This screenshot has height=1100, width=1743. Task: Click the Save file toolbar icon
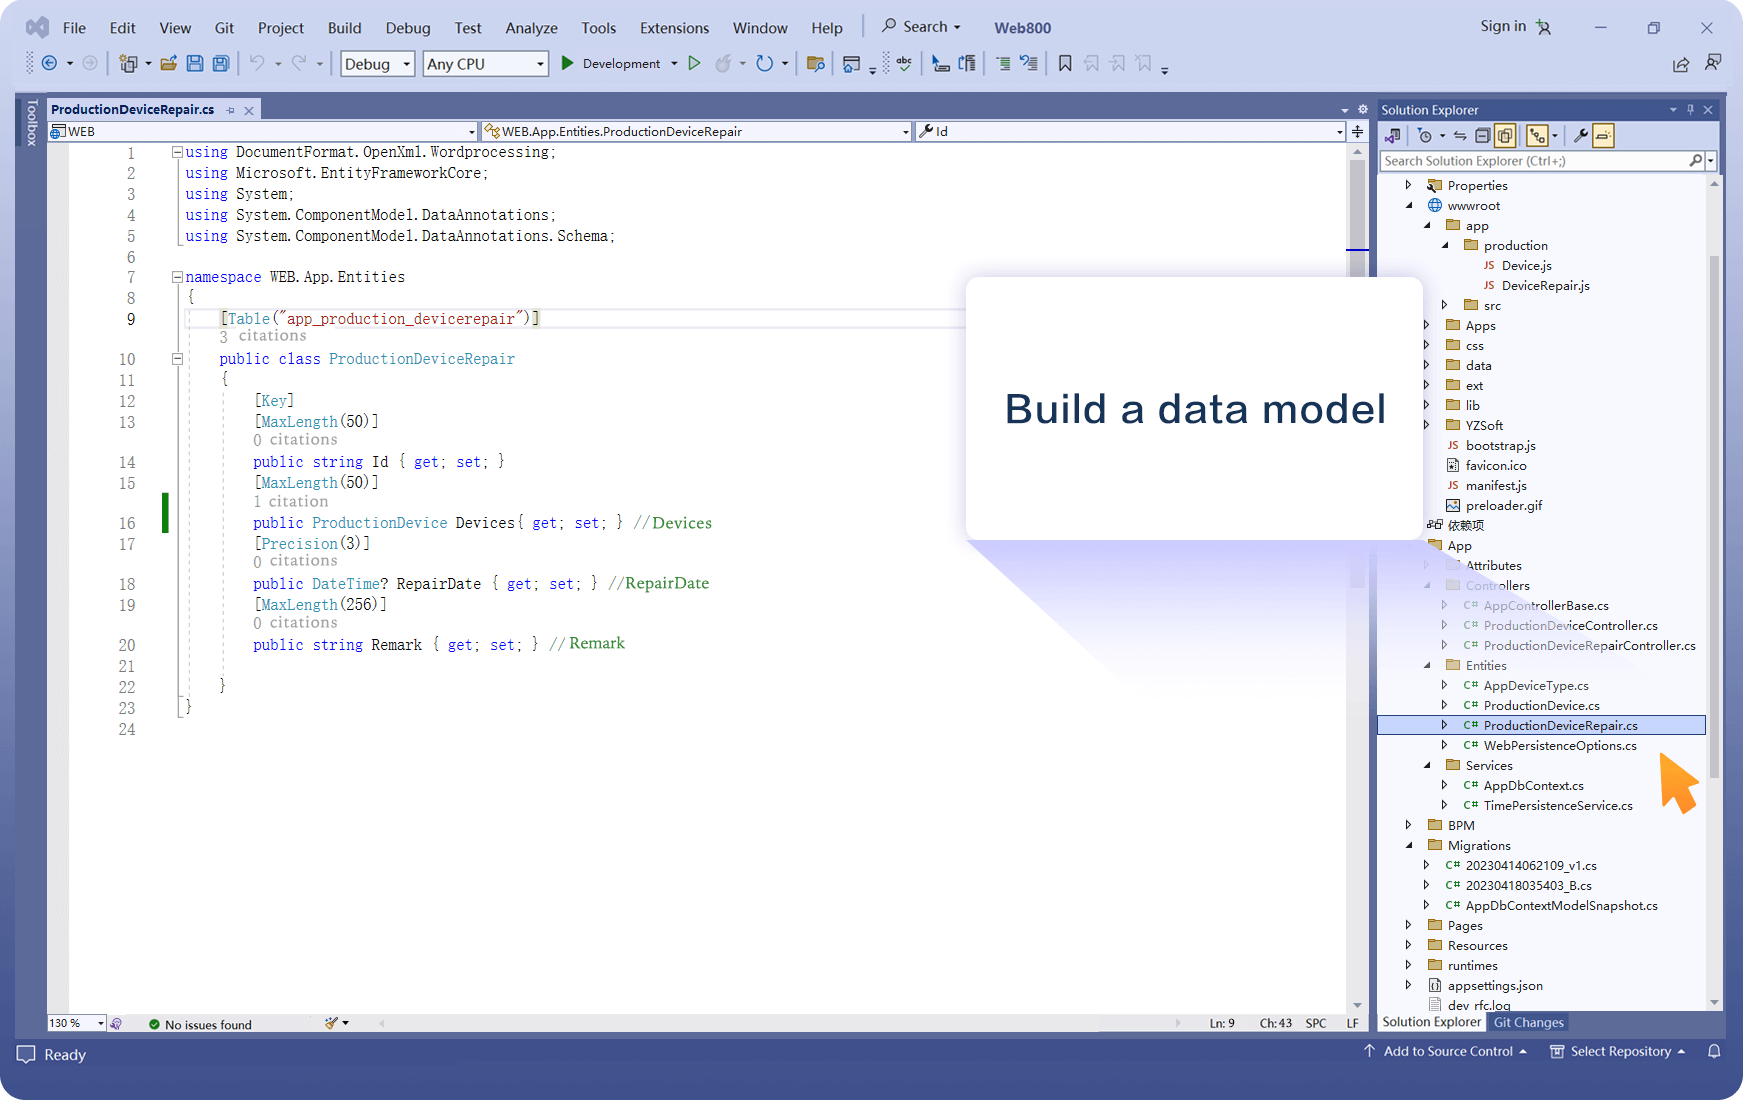195,63
